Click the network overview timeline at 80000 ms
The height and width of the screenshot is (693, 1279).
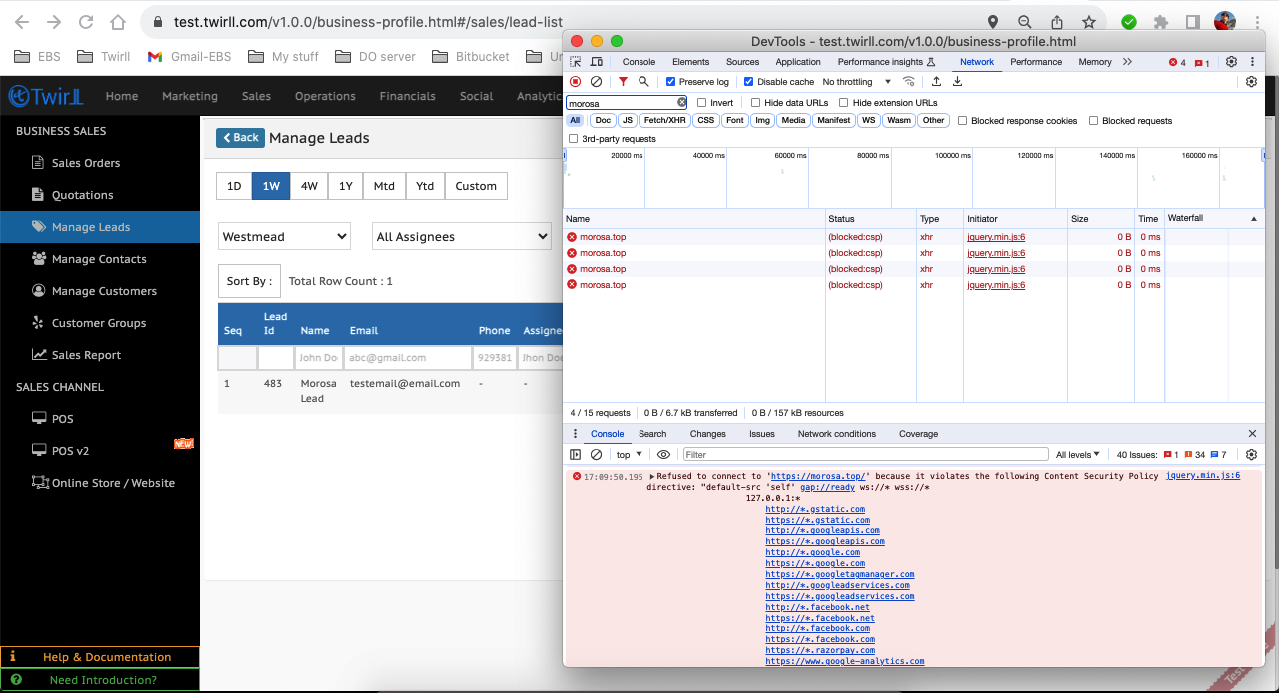point(874,170)
